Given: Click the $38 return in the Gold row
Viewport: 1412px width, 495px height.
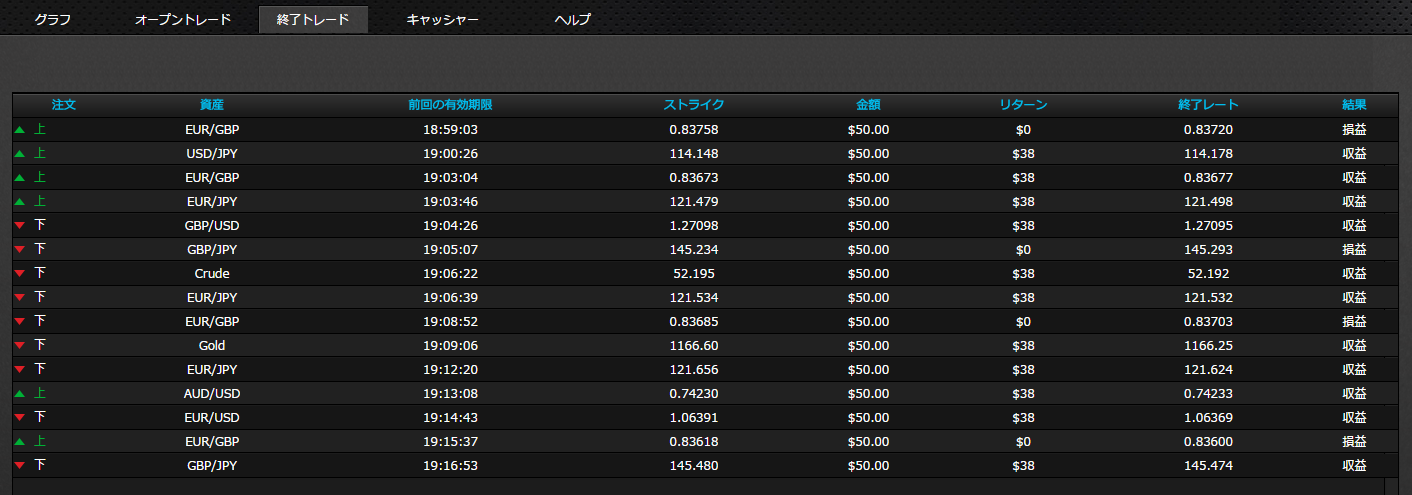Looking at the screenshot, I should (1023, 346).
